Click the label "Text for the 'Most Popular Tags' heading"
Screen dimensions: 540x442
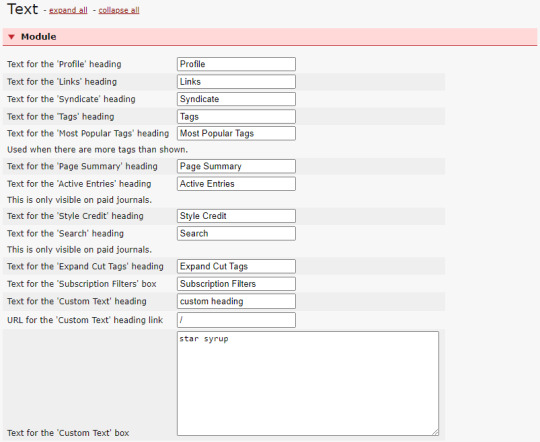point(88,133)
